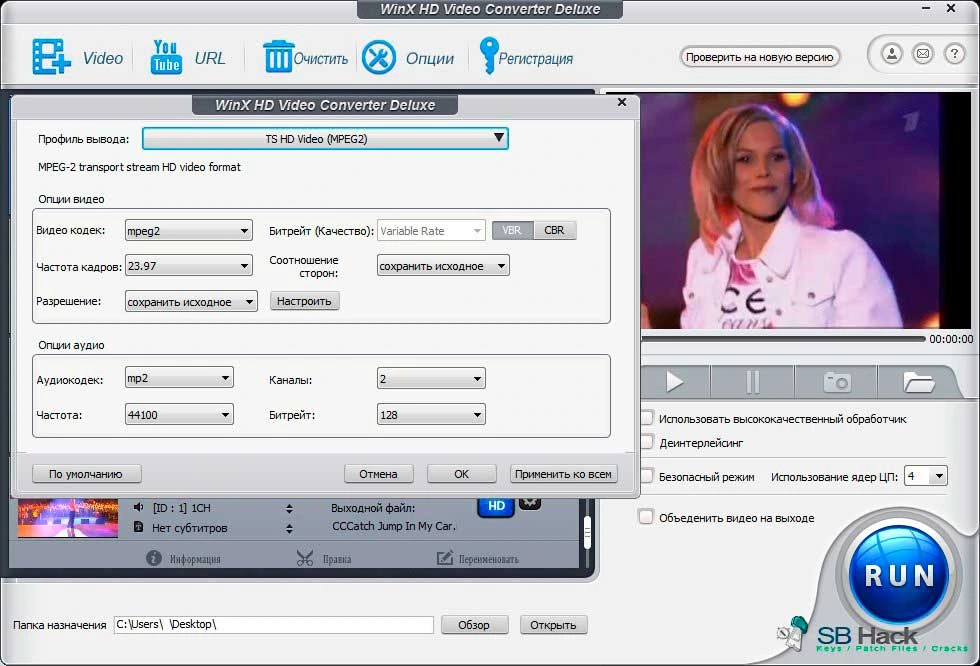Viewport: 980px width, 666px height.
Task: Click the source video thumbnail in list
Action: [68, 517]
